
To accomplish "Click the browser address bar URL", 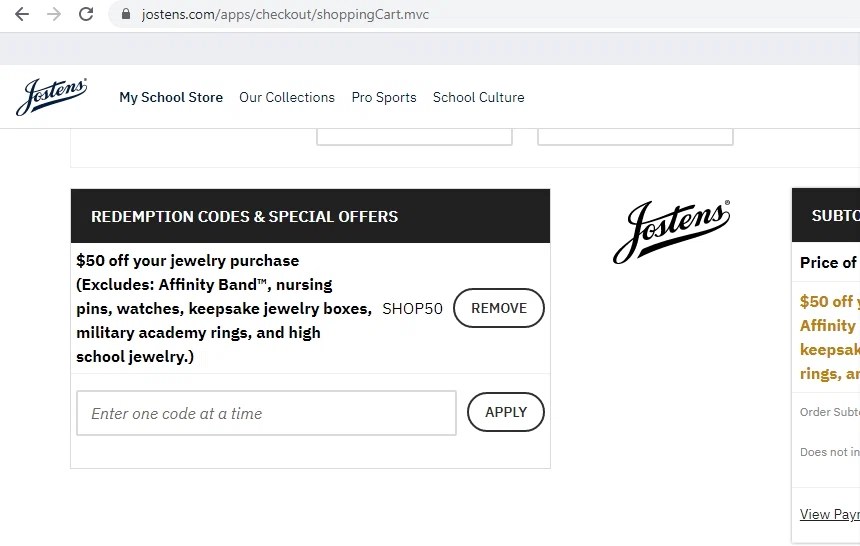I will click(285, 15).
